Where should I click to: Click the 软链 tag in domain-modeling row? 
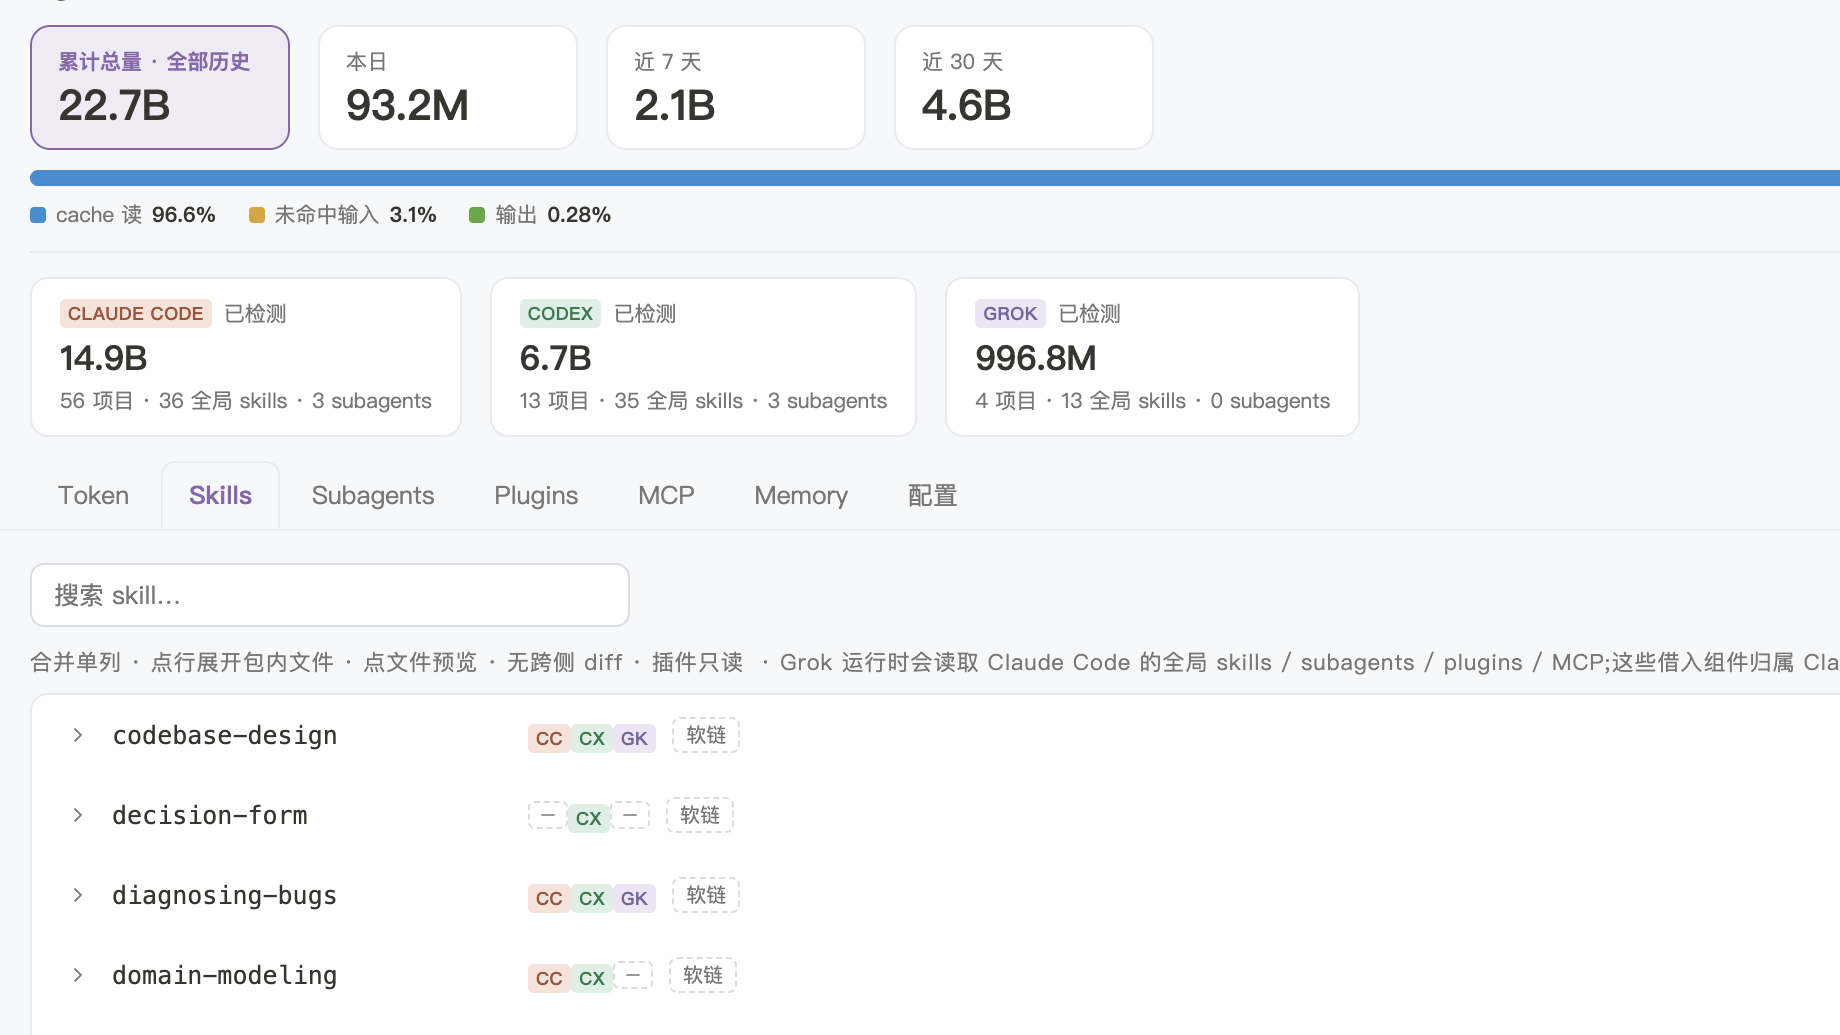click(x=703, y=975)
